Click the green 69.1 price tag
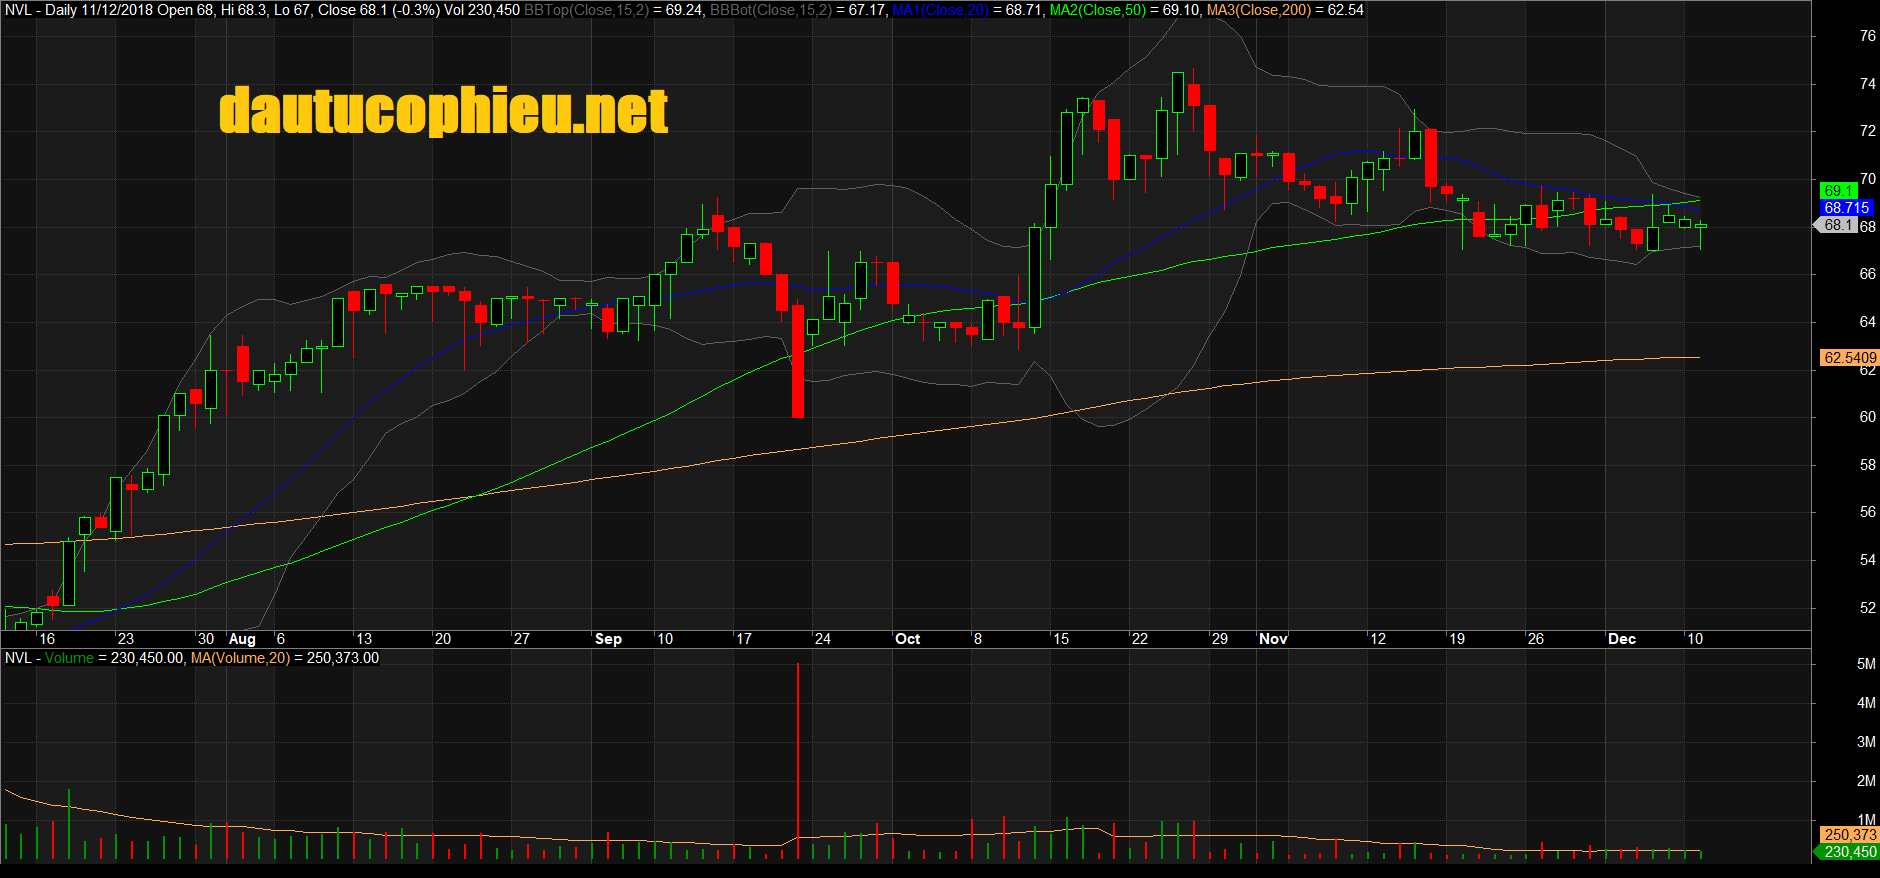This screenshot has width=1880, height=878. (x=1839, y=190)
